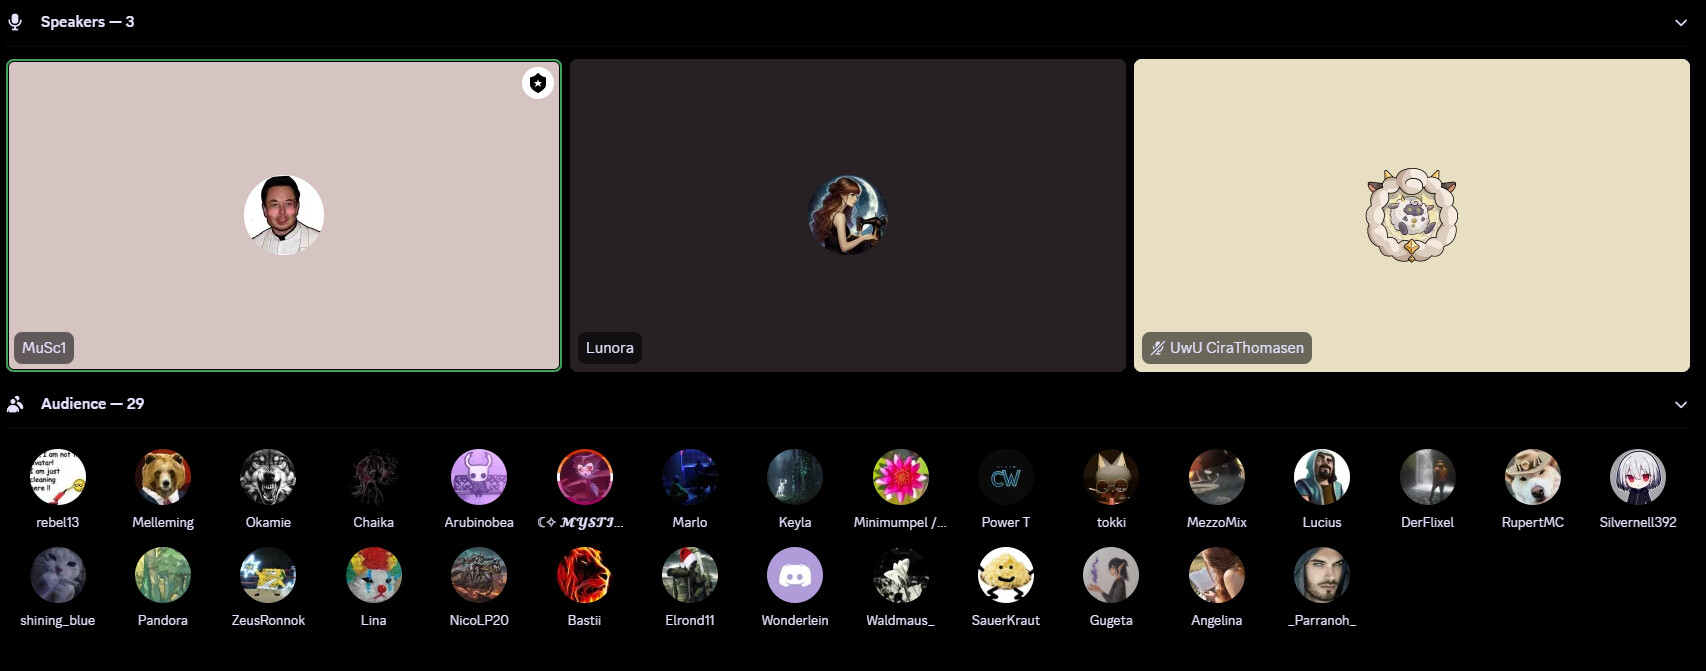This screenshot has width=1706, height=671.
Task: Click the muted microphone icon beside UwU CiraThomasen
Action: 1157,348
